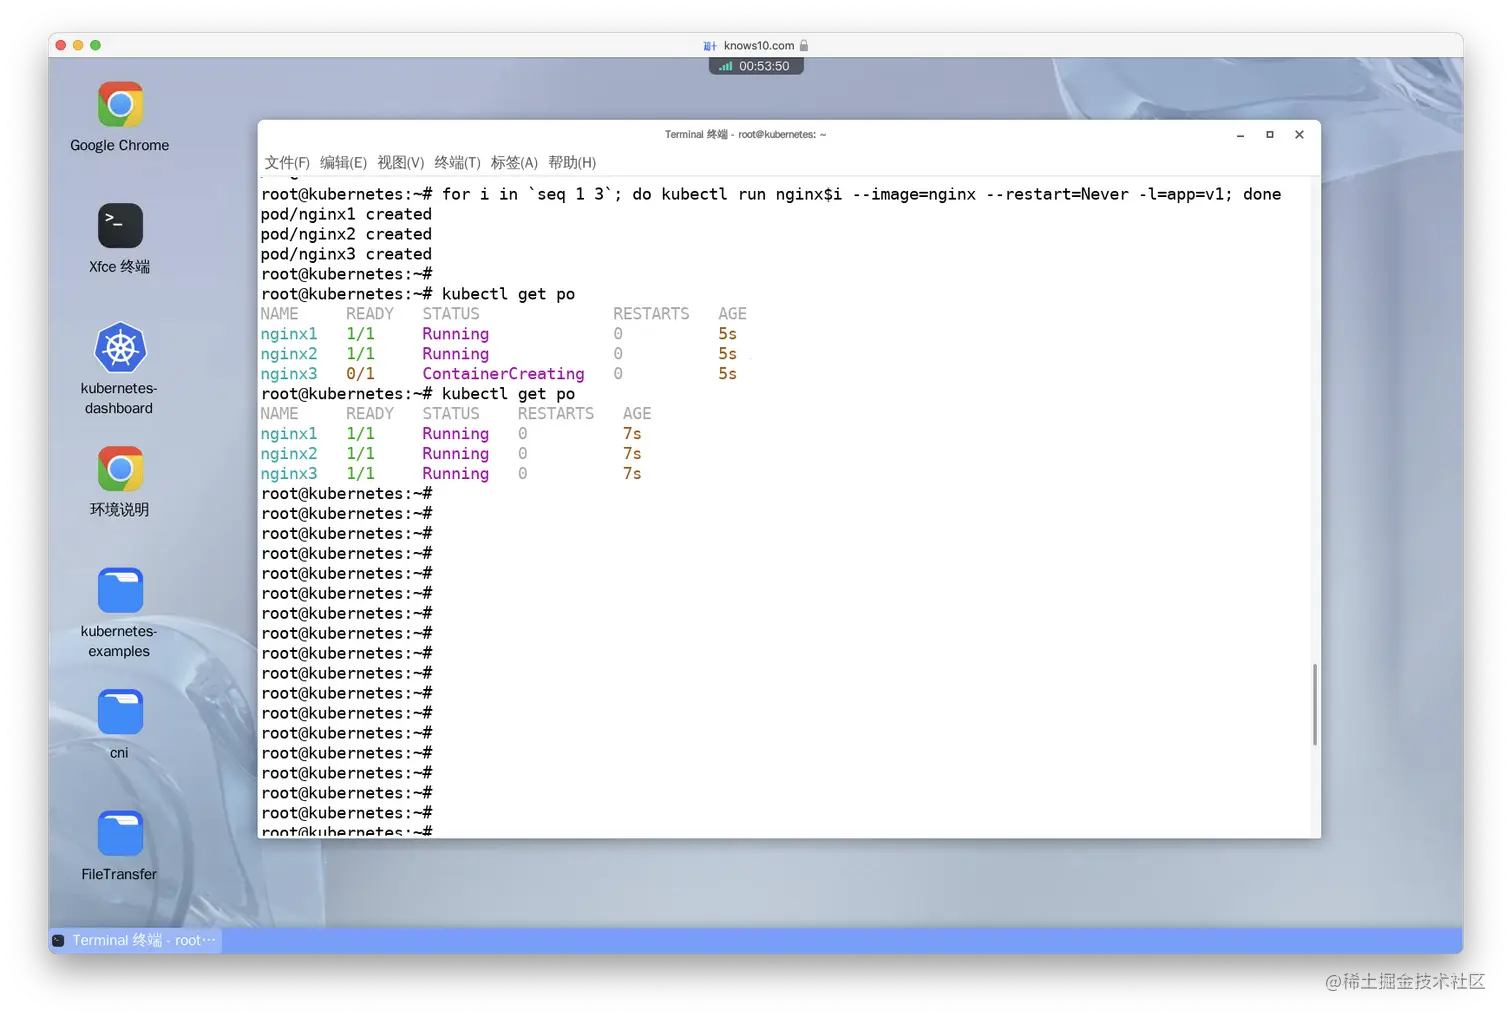Click the 'pod/nginx2 created' output line

(x=346, y=234)
